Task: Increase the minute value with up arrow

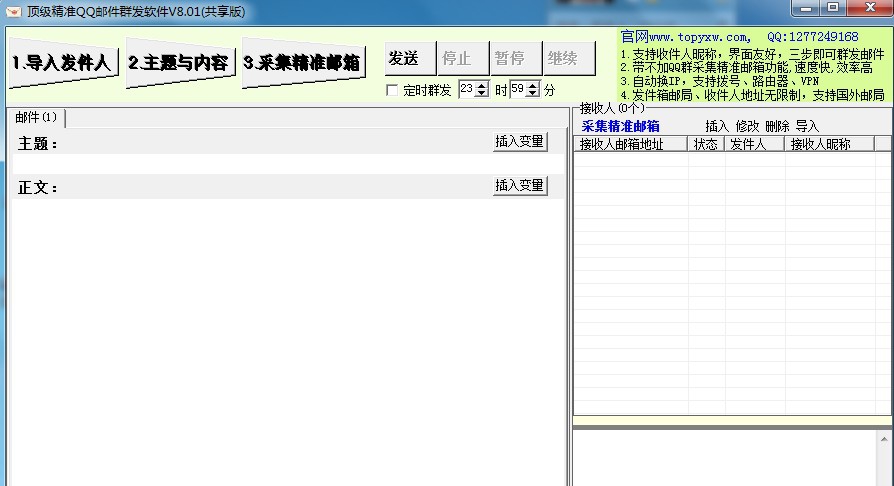Action: pyautogui.click(x=533, y=86)
